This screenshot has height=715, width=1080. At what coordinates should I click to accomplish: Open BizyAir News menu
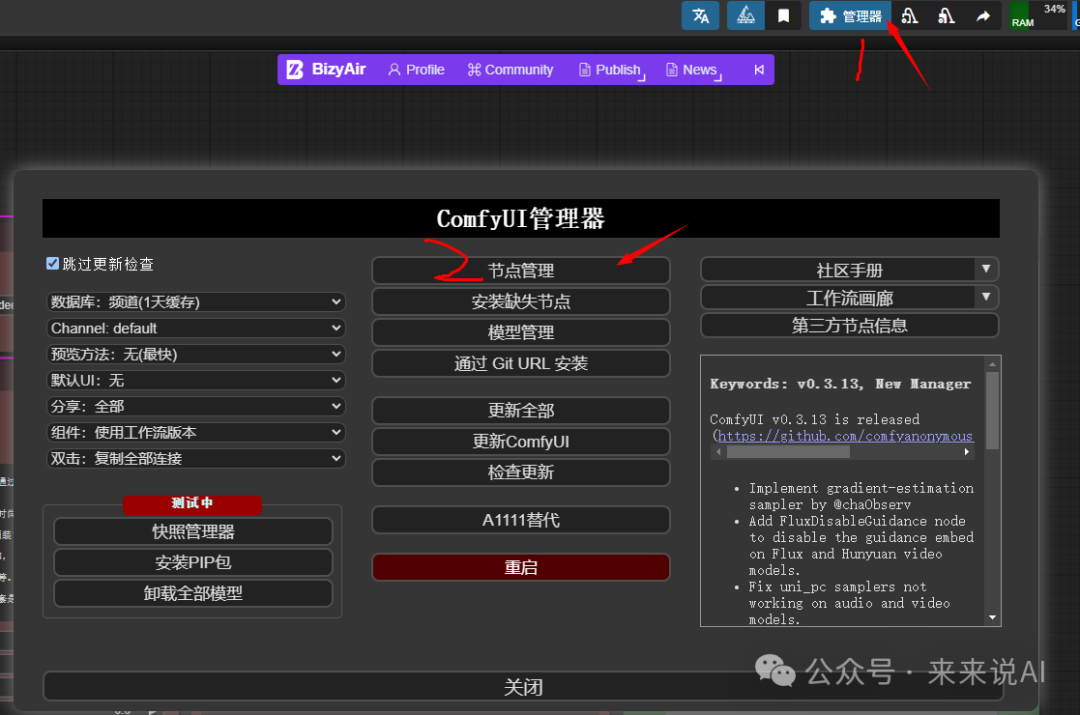tap(694, 70)
